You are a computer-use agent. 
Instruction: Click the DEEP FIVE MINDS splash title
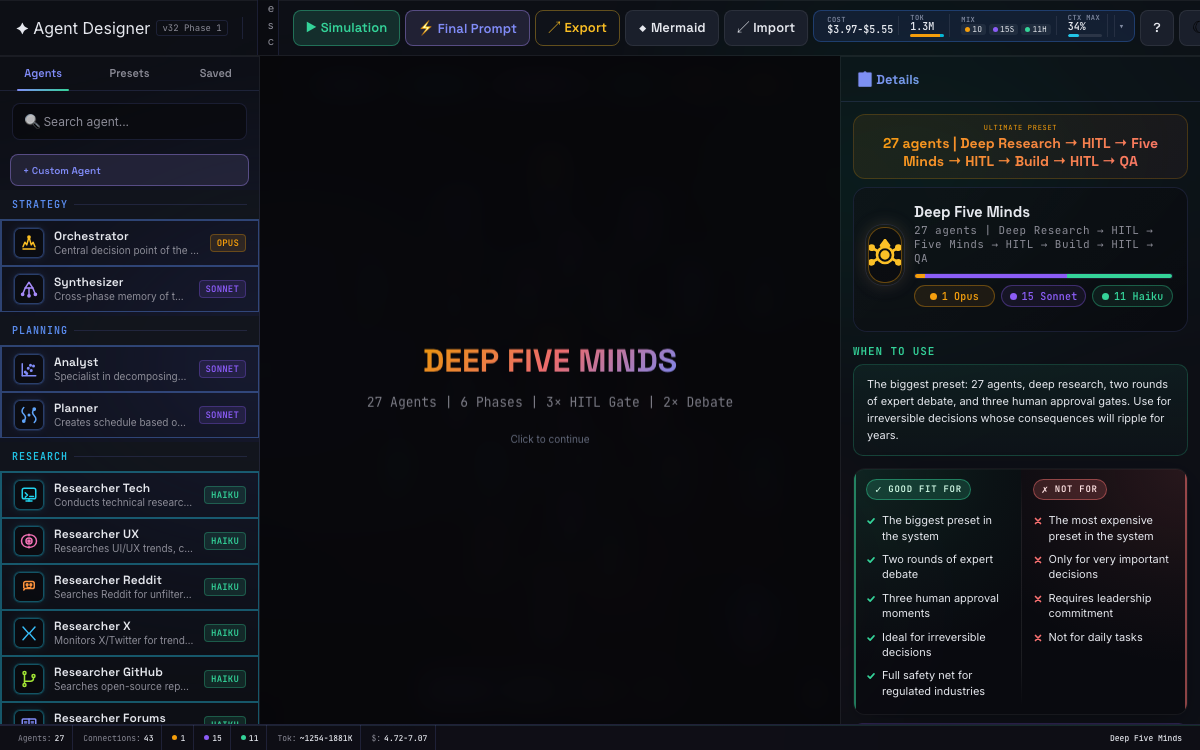[x=550, y=361]
